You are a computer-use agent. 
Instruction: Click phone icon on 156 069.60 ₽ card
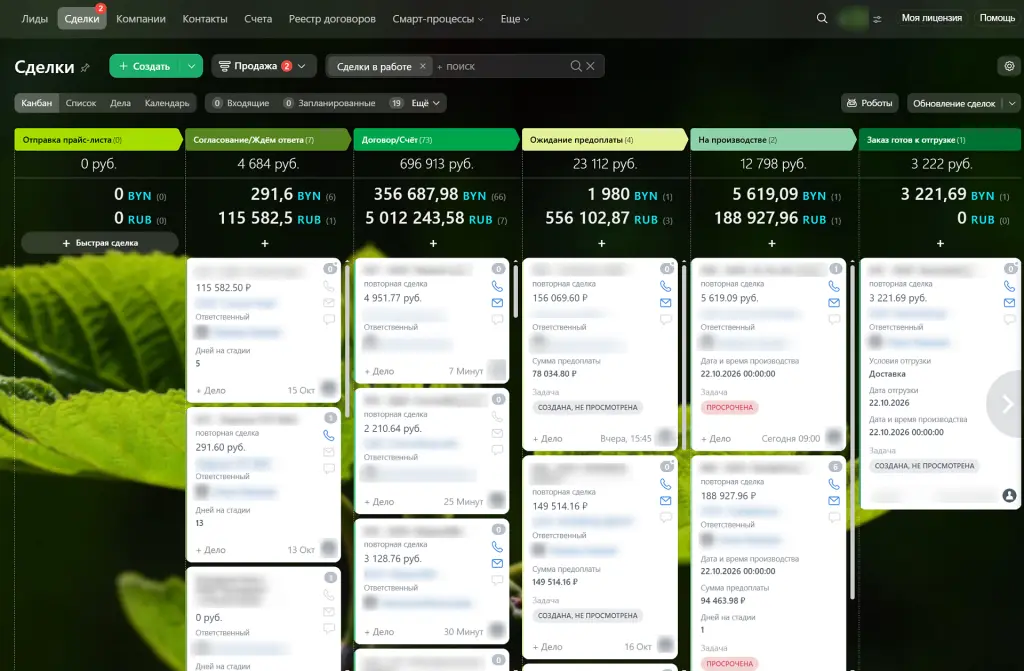click(665, 286)
